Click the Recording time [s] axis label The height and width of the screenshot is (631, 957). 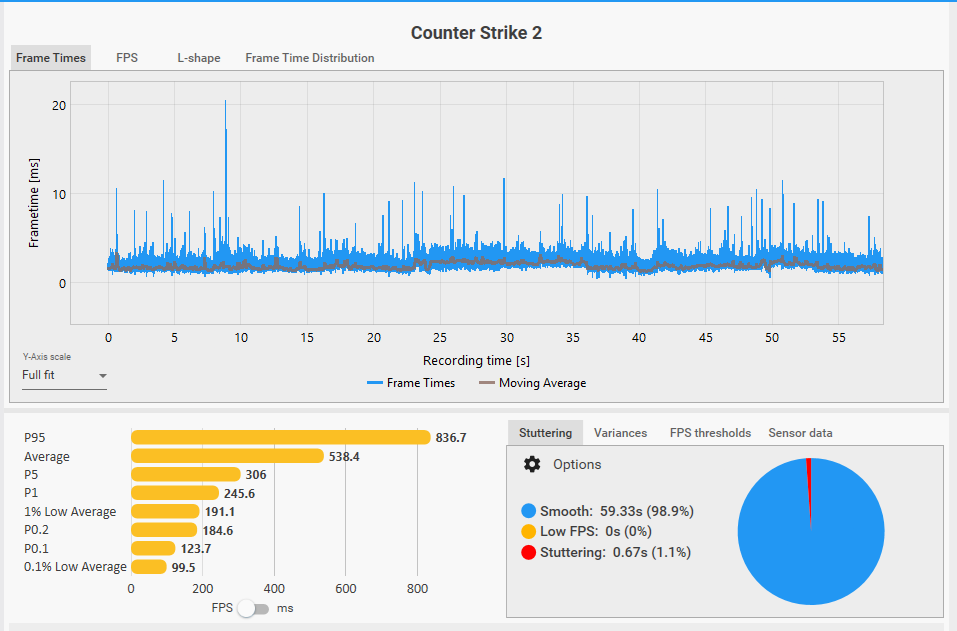(476, 361)
